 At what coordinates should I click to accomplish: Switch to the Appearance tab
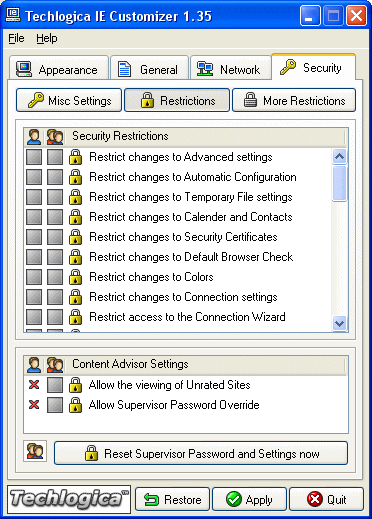[59, 69]
